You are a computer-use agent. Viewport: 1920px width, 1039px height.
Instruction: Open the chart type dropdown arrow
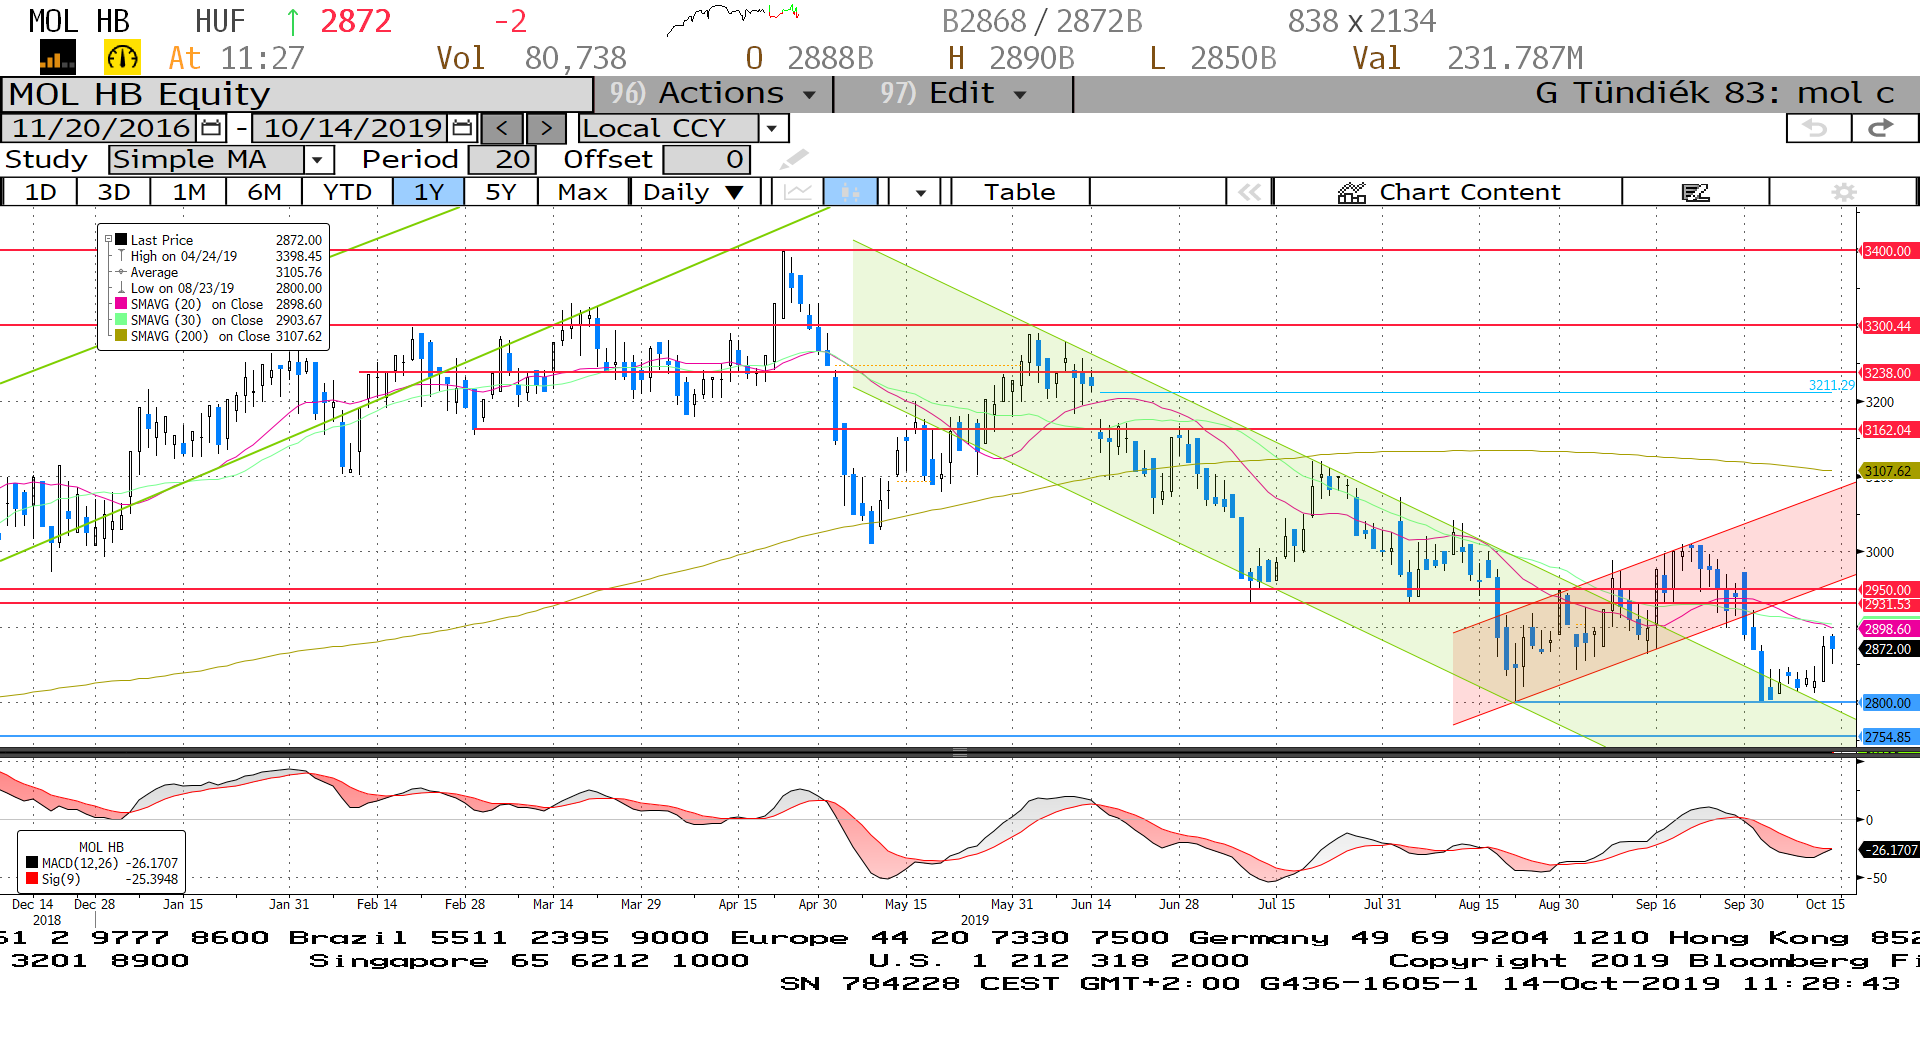(920, 192)
